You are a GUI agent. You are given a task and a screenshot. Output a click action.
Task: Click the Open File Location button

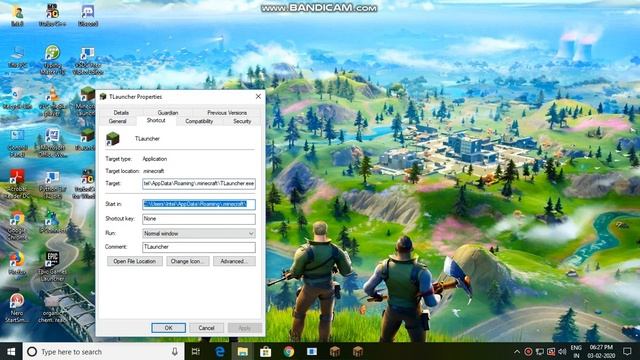pos(135,261)
